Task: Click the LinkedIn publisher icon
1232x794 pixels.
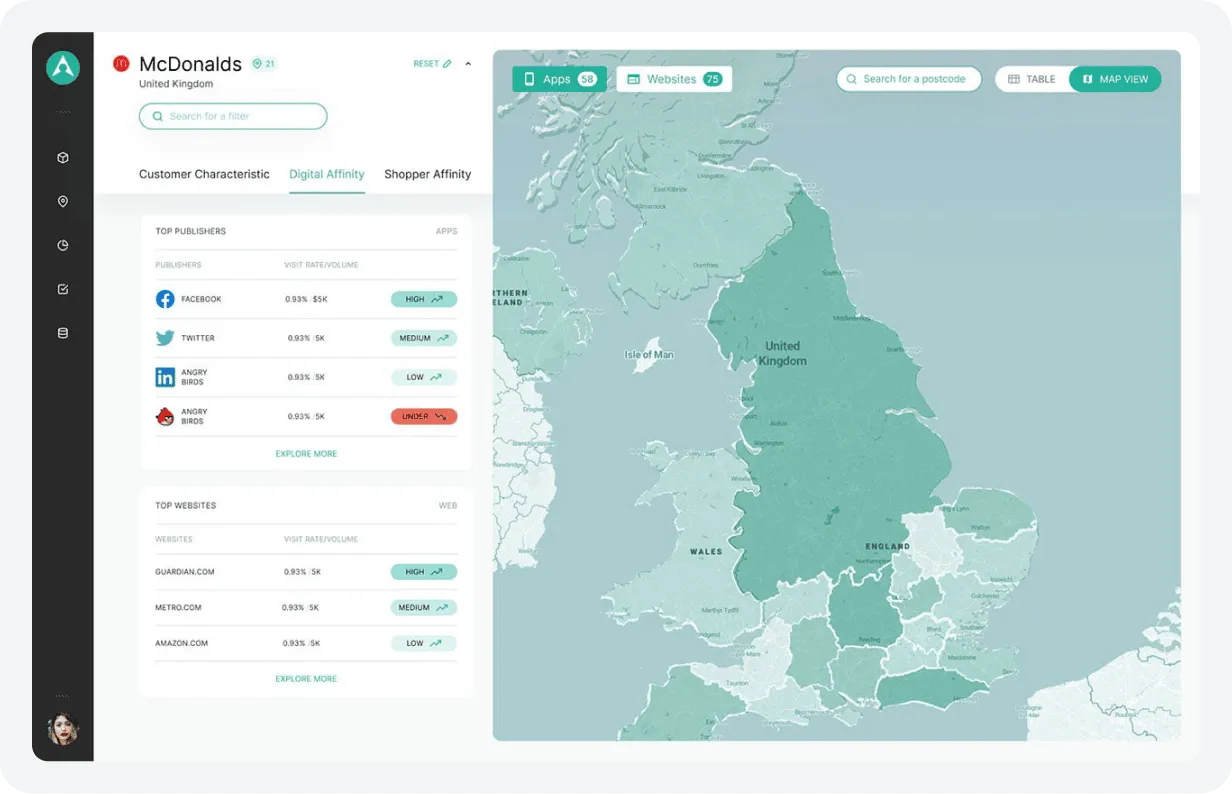Action: pos(165,377)
